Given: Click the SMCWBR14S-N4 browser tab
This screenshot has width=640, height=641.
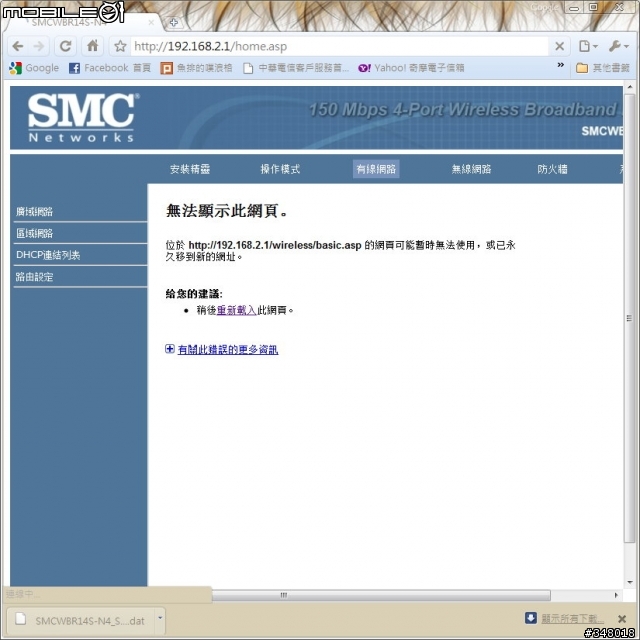Looking at the screenshot, I should pos(82,22).
